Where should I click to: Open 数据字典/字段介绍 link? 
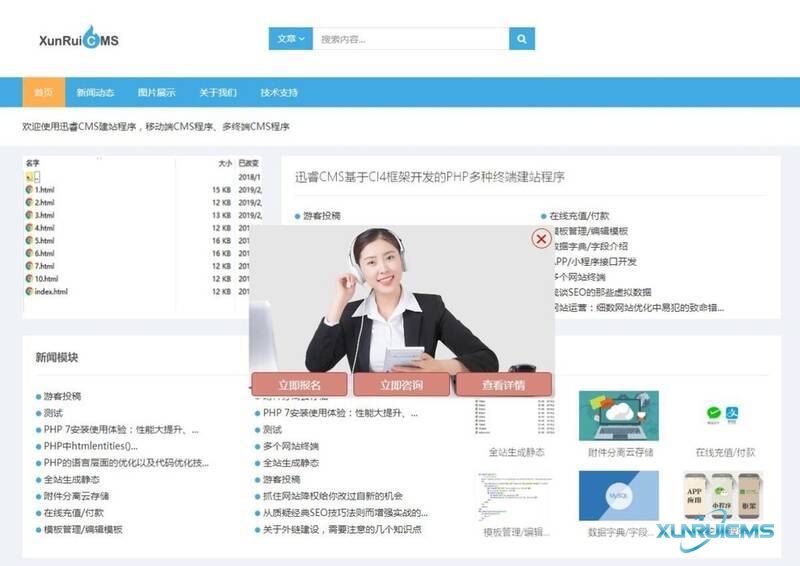591,246
